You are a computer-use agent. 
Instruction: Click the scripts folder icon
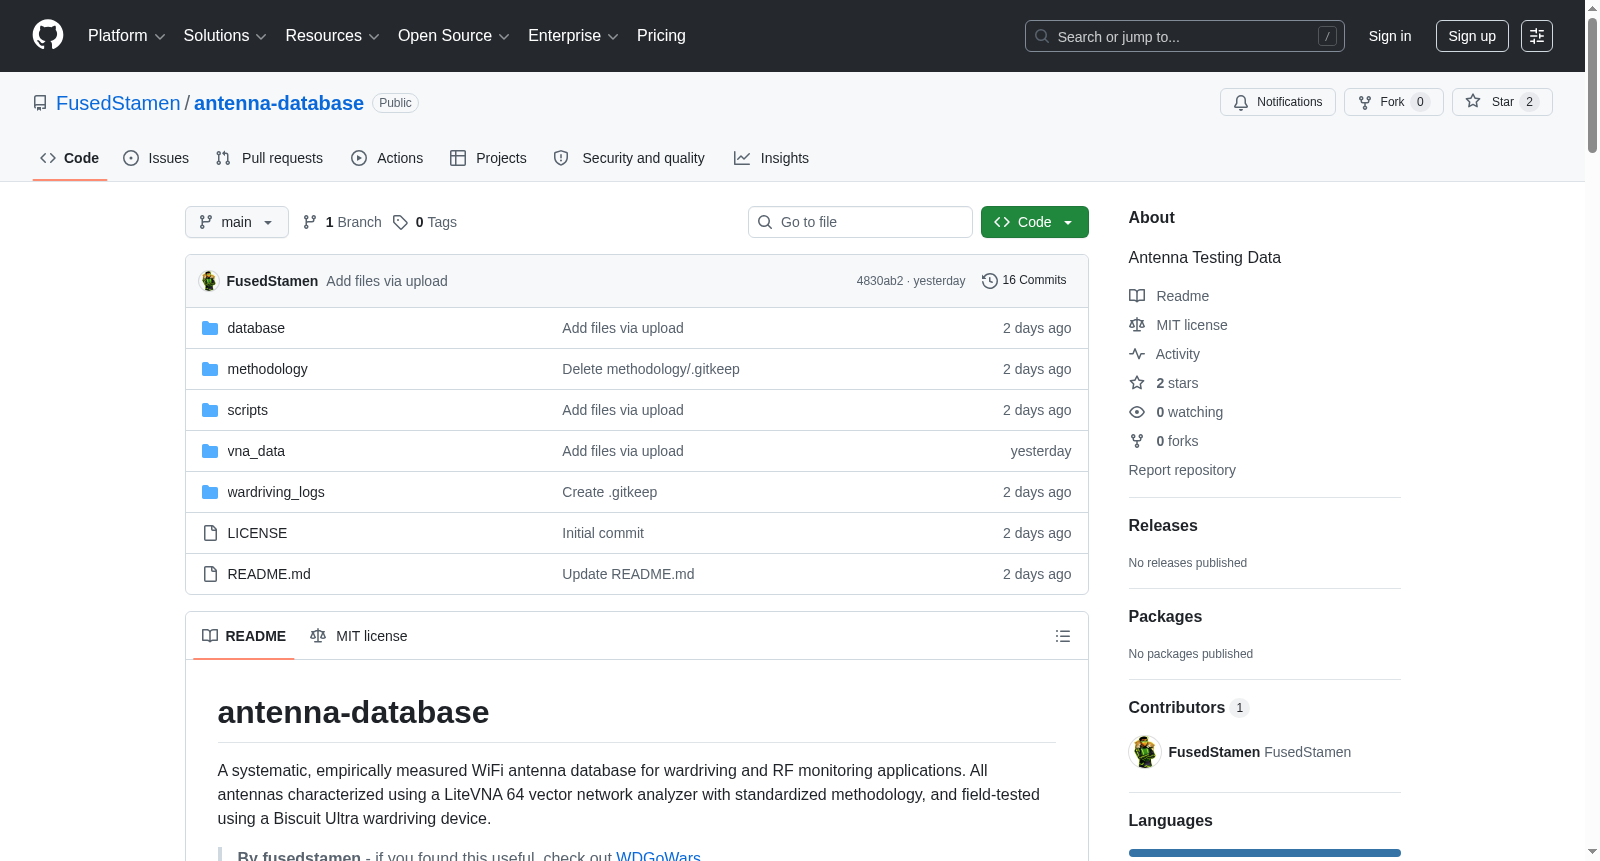(210, 410)
